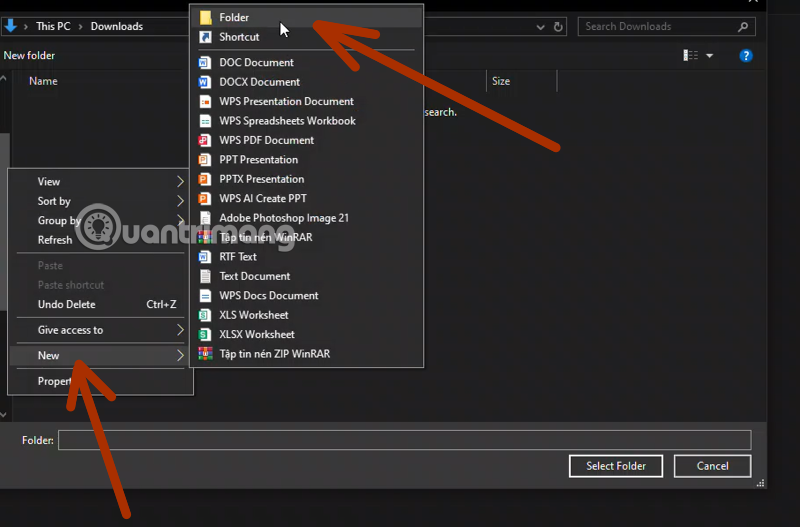Choose Folder from the New submenu
The image size is (800, 527).
click(x=306, y=17)
